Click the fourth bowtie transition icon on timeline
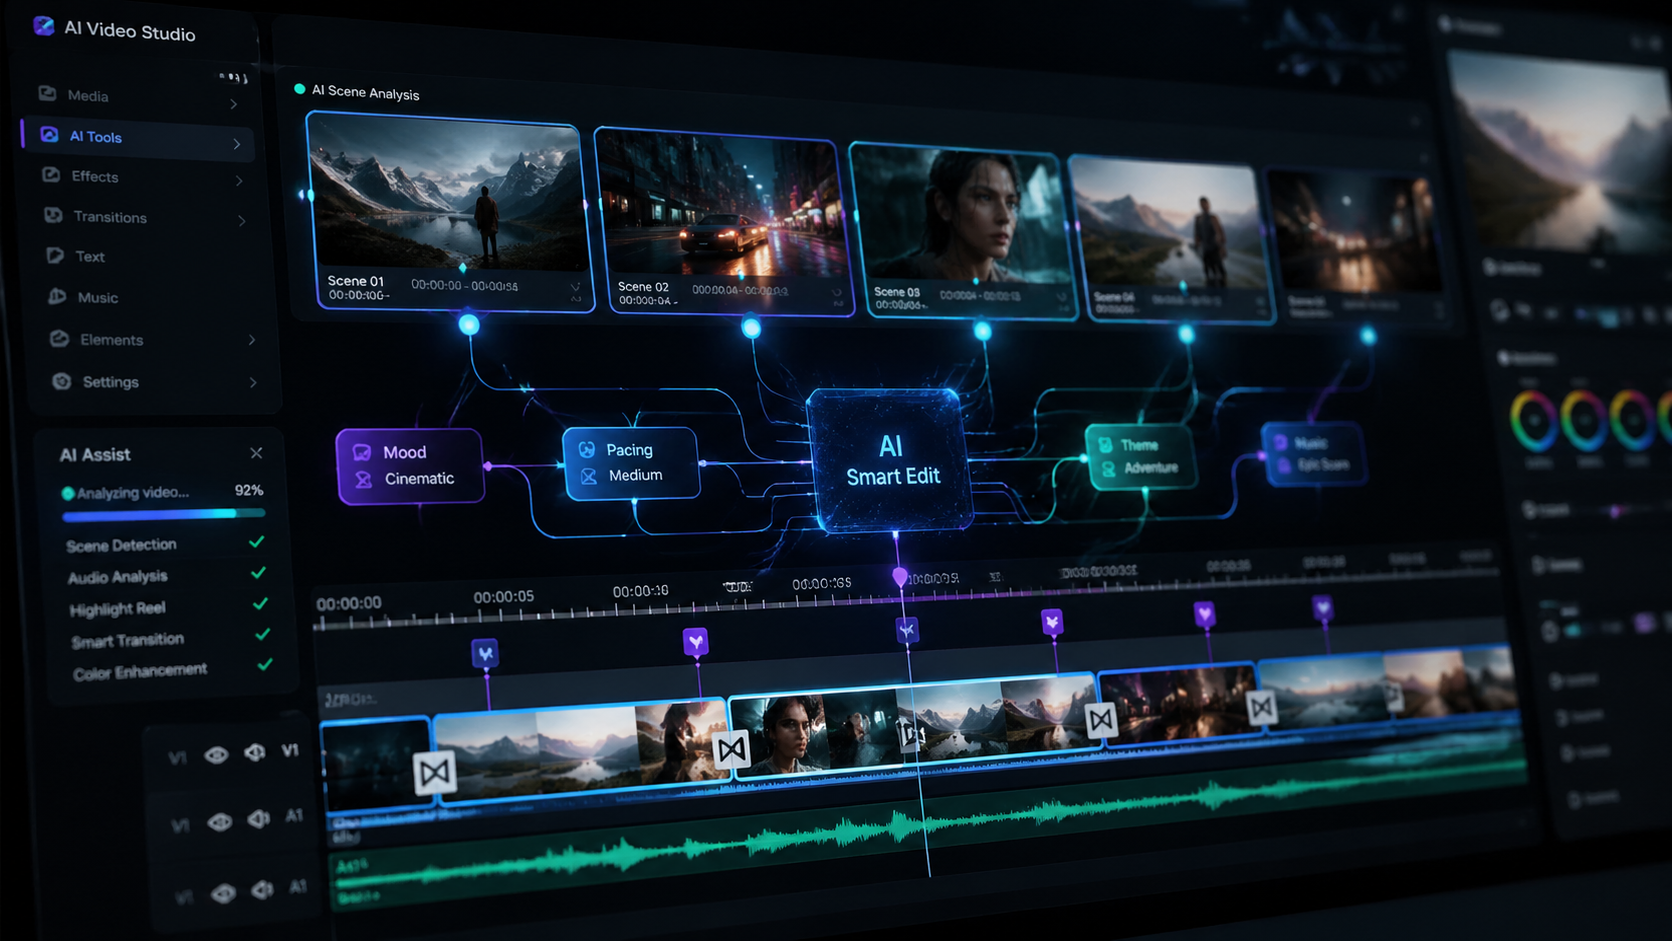 pos(1262,708)
